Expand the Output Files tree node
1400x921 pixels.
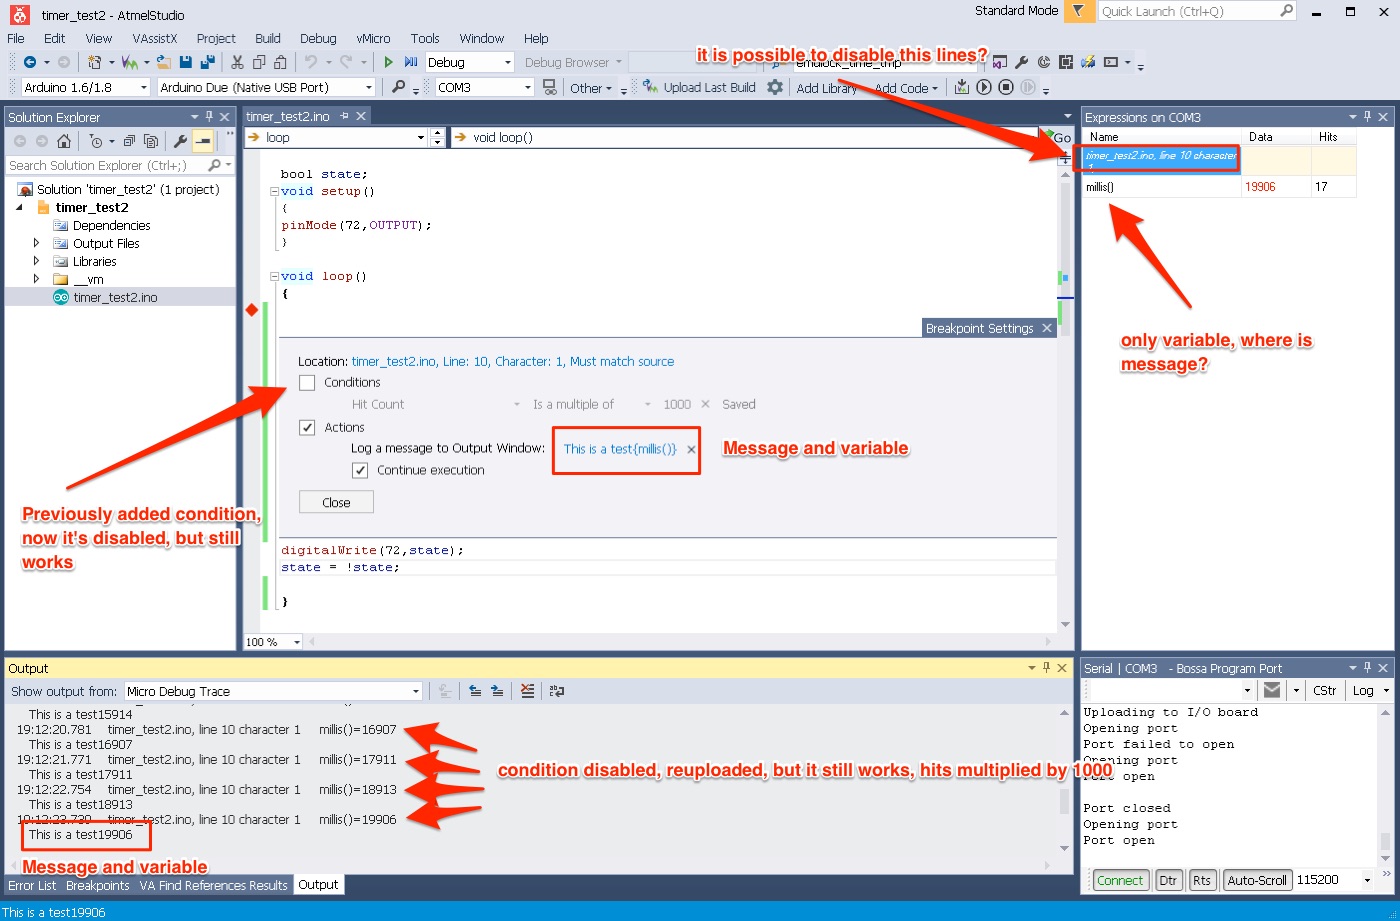(x=37, y=243)
